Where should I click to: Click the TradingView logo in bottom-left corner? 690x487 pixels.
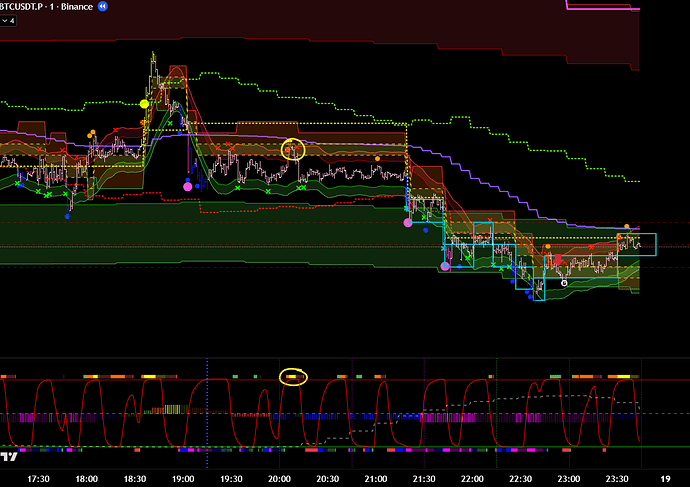9,457
